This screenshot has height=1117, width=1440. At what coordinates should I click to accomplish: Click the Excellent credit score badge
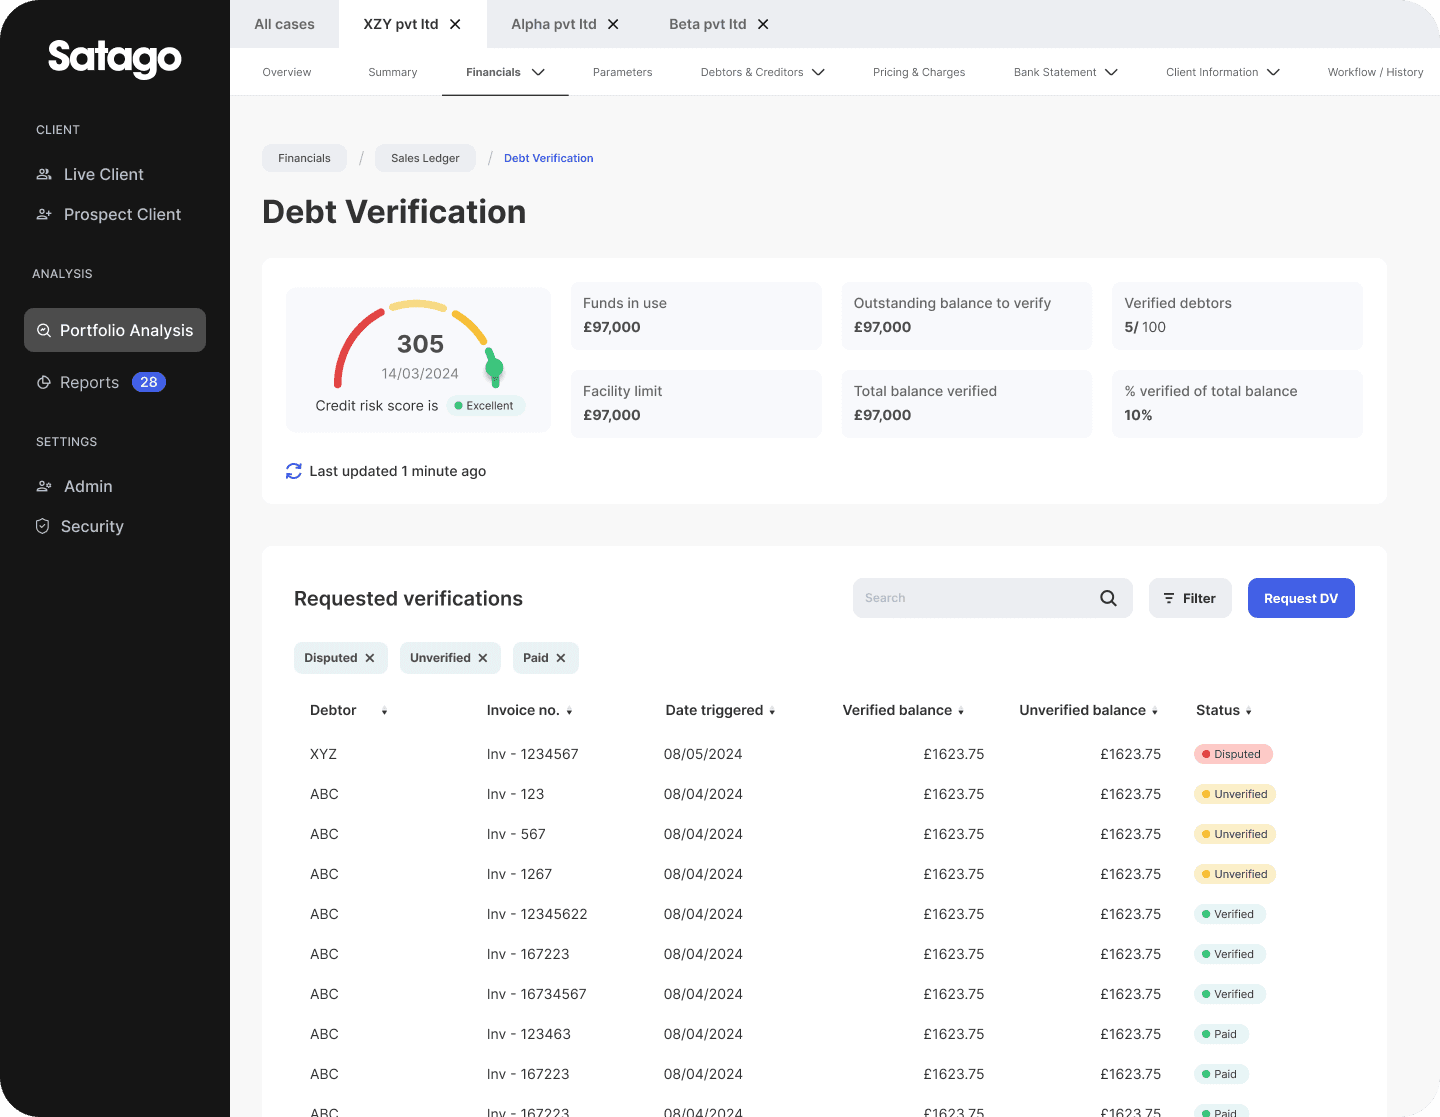[x=485, y=406]
